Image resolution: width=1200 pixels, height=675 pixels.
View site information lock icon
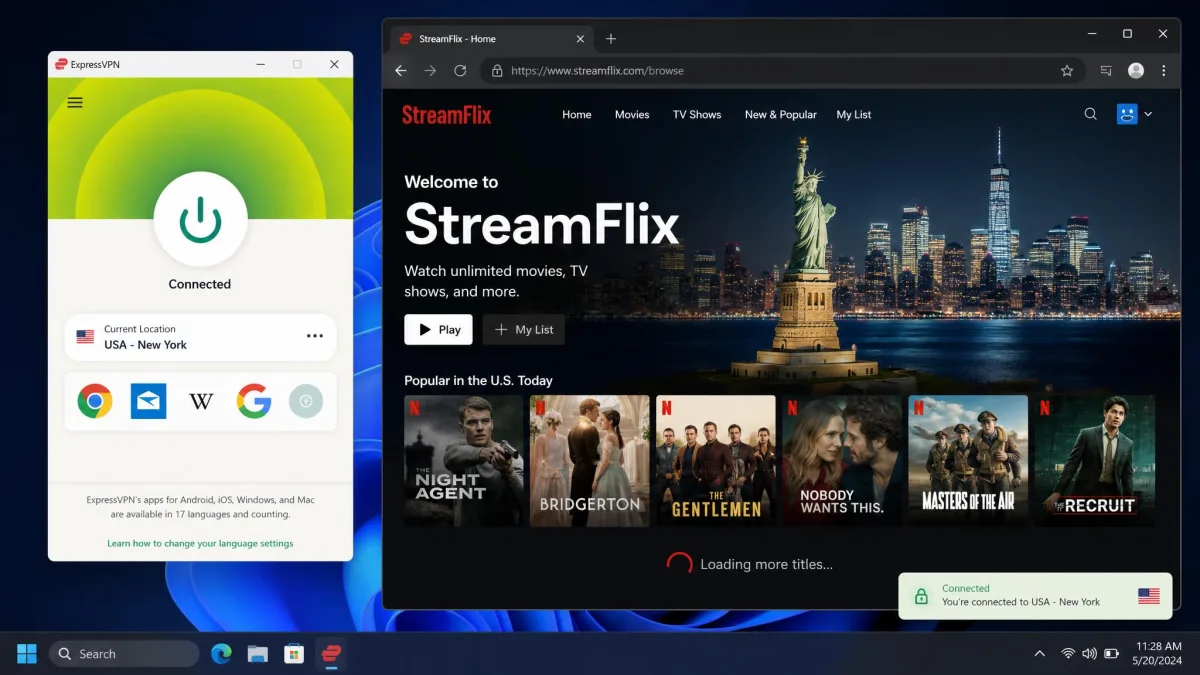tap(497, 71)
